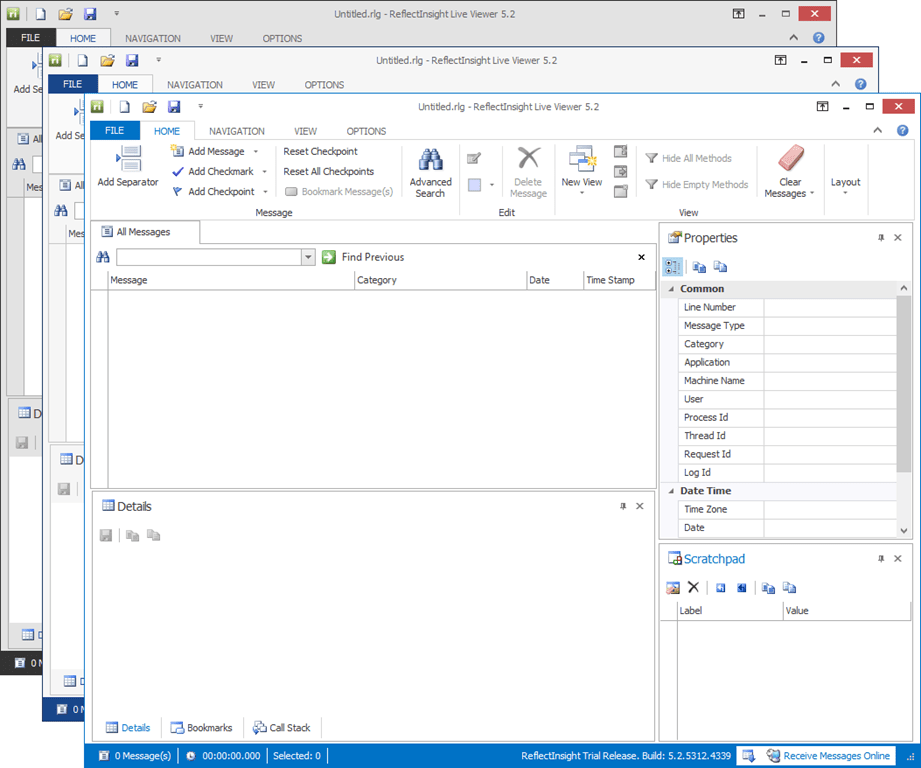This screenshot has height=768, width=921.
Task: Click the Category column header in message list
Action: click(x=441, y=280)
